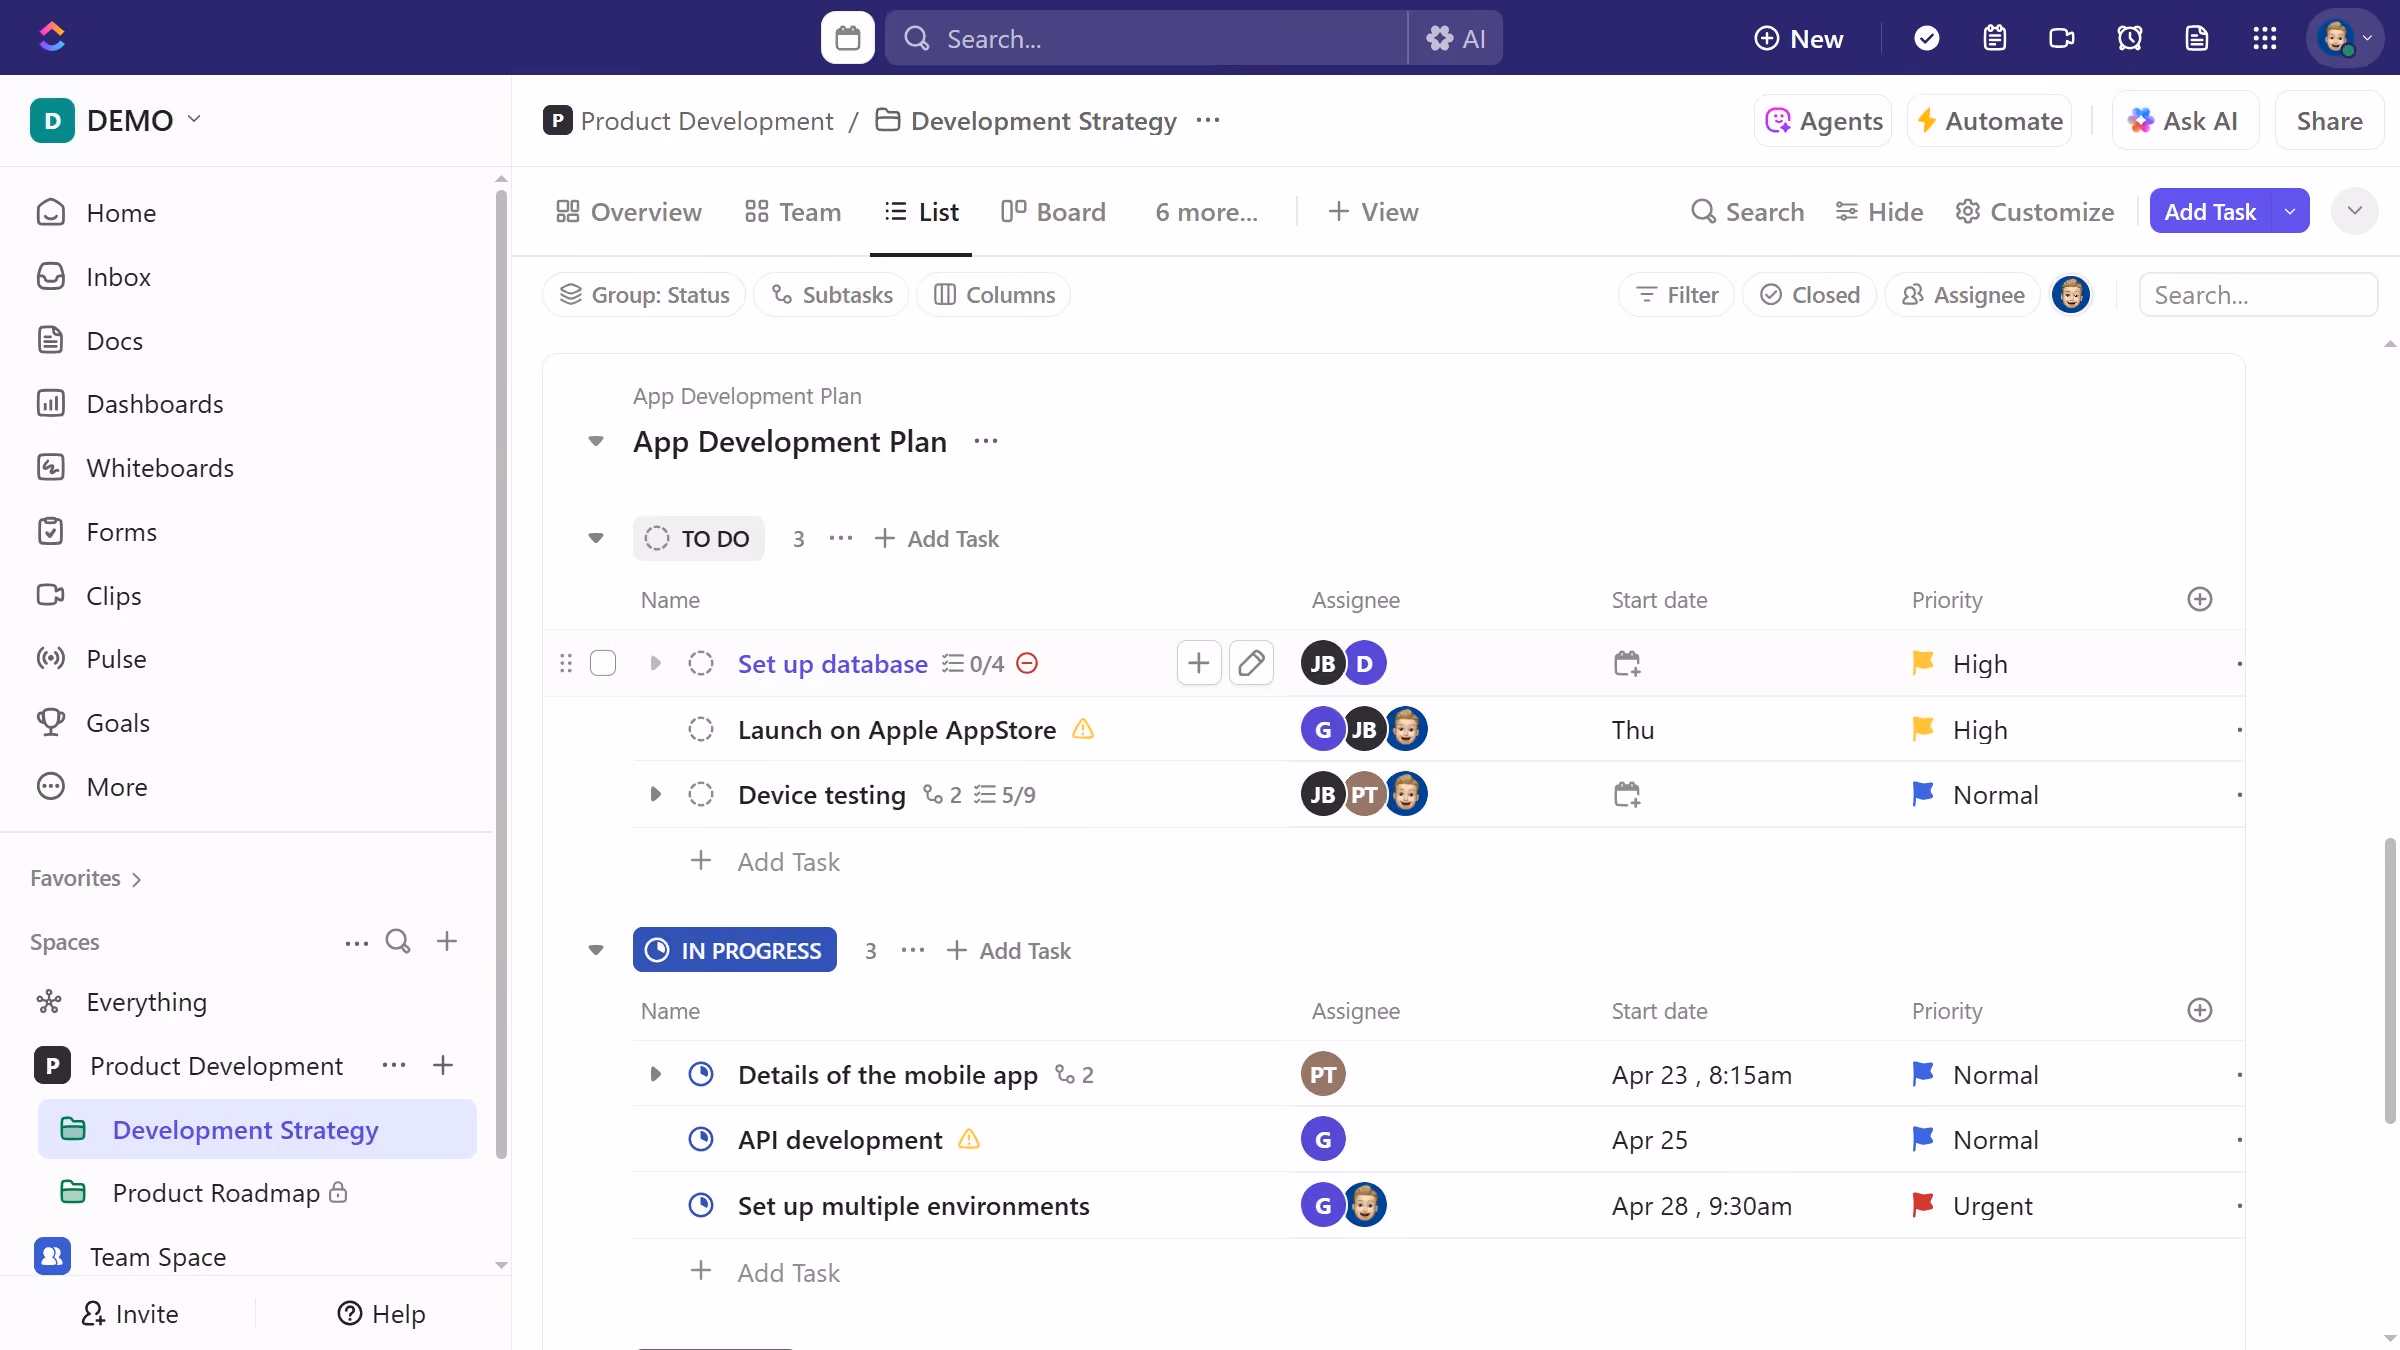Toggle status icon of Set up multiple environments
This screenshot has width=2400, height=1350.
(701, 1206)
